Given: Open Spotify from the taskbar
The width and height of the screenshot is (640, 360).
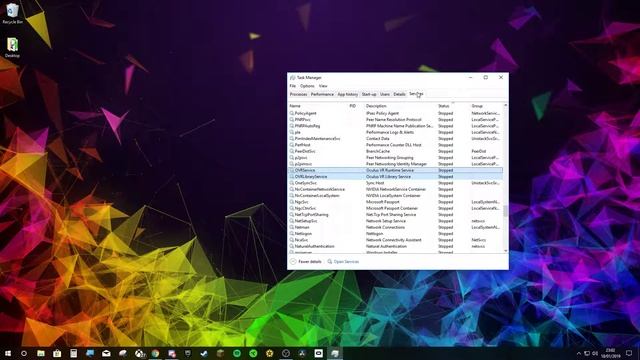Looking at the screenshot, I should 237,353.
